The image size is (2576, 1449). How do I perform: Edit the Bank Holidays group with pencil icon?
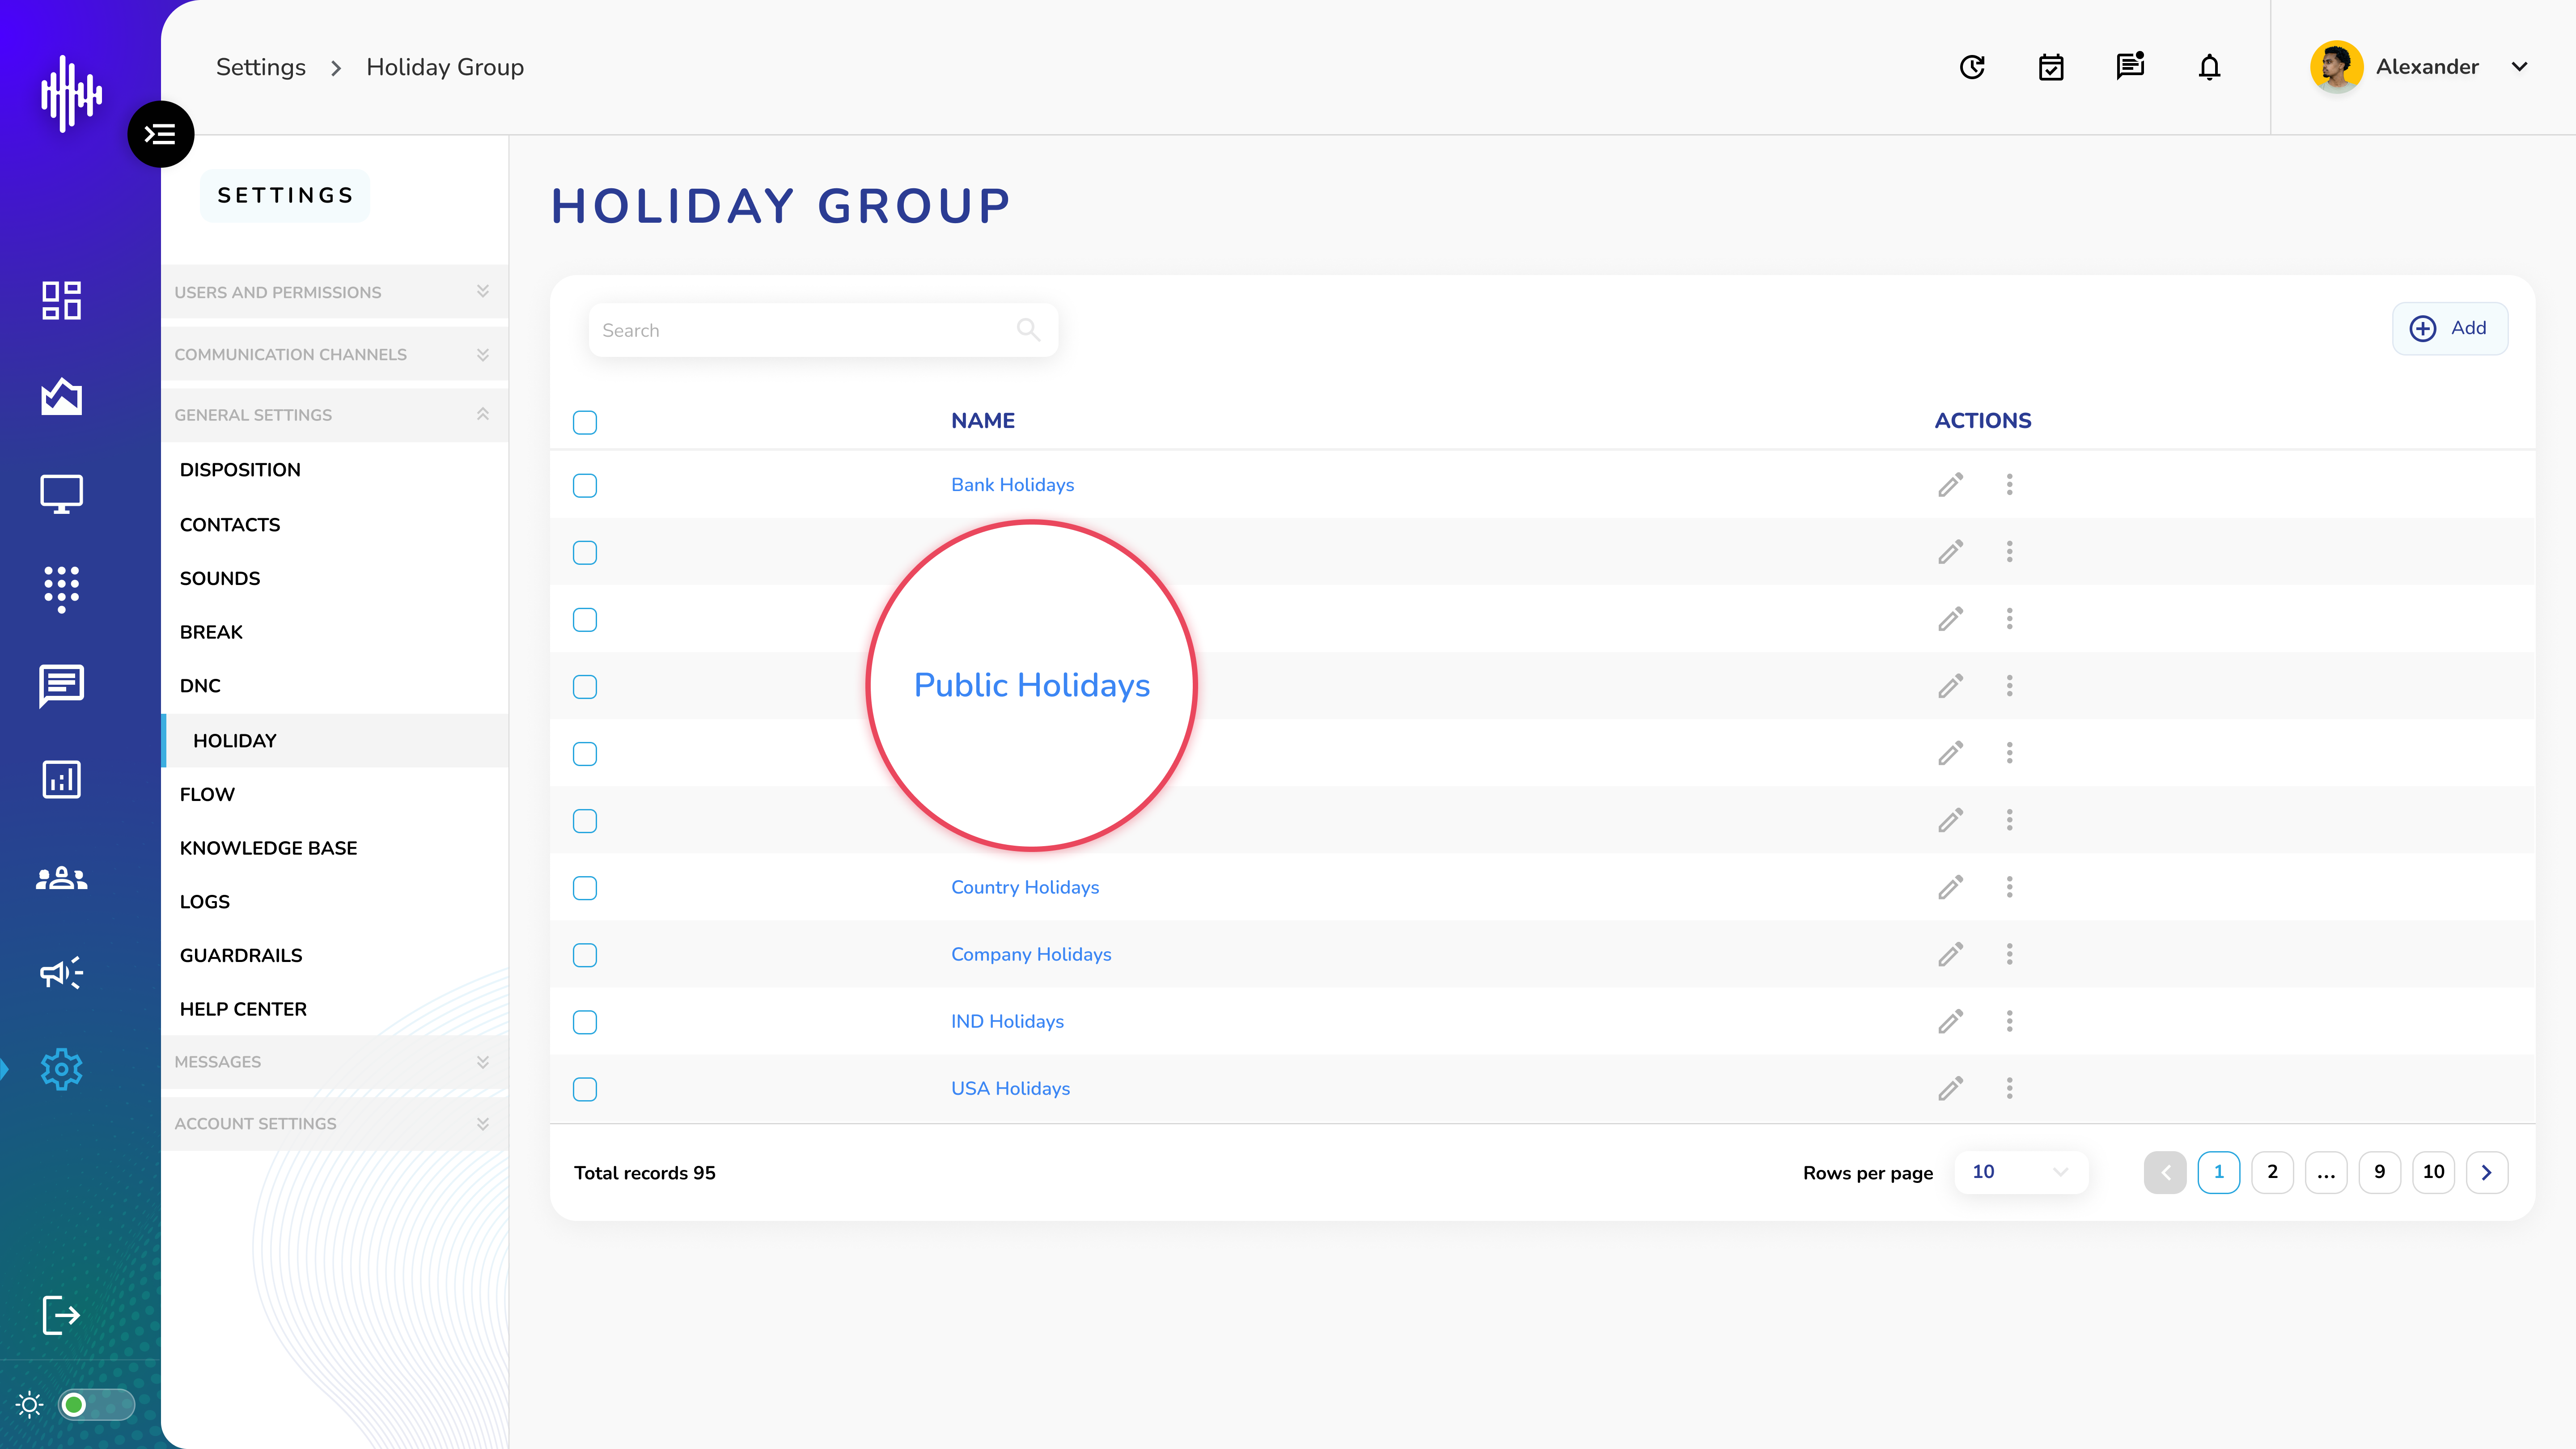click(1950, 485)
